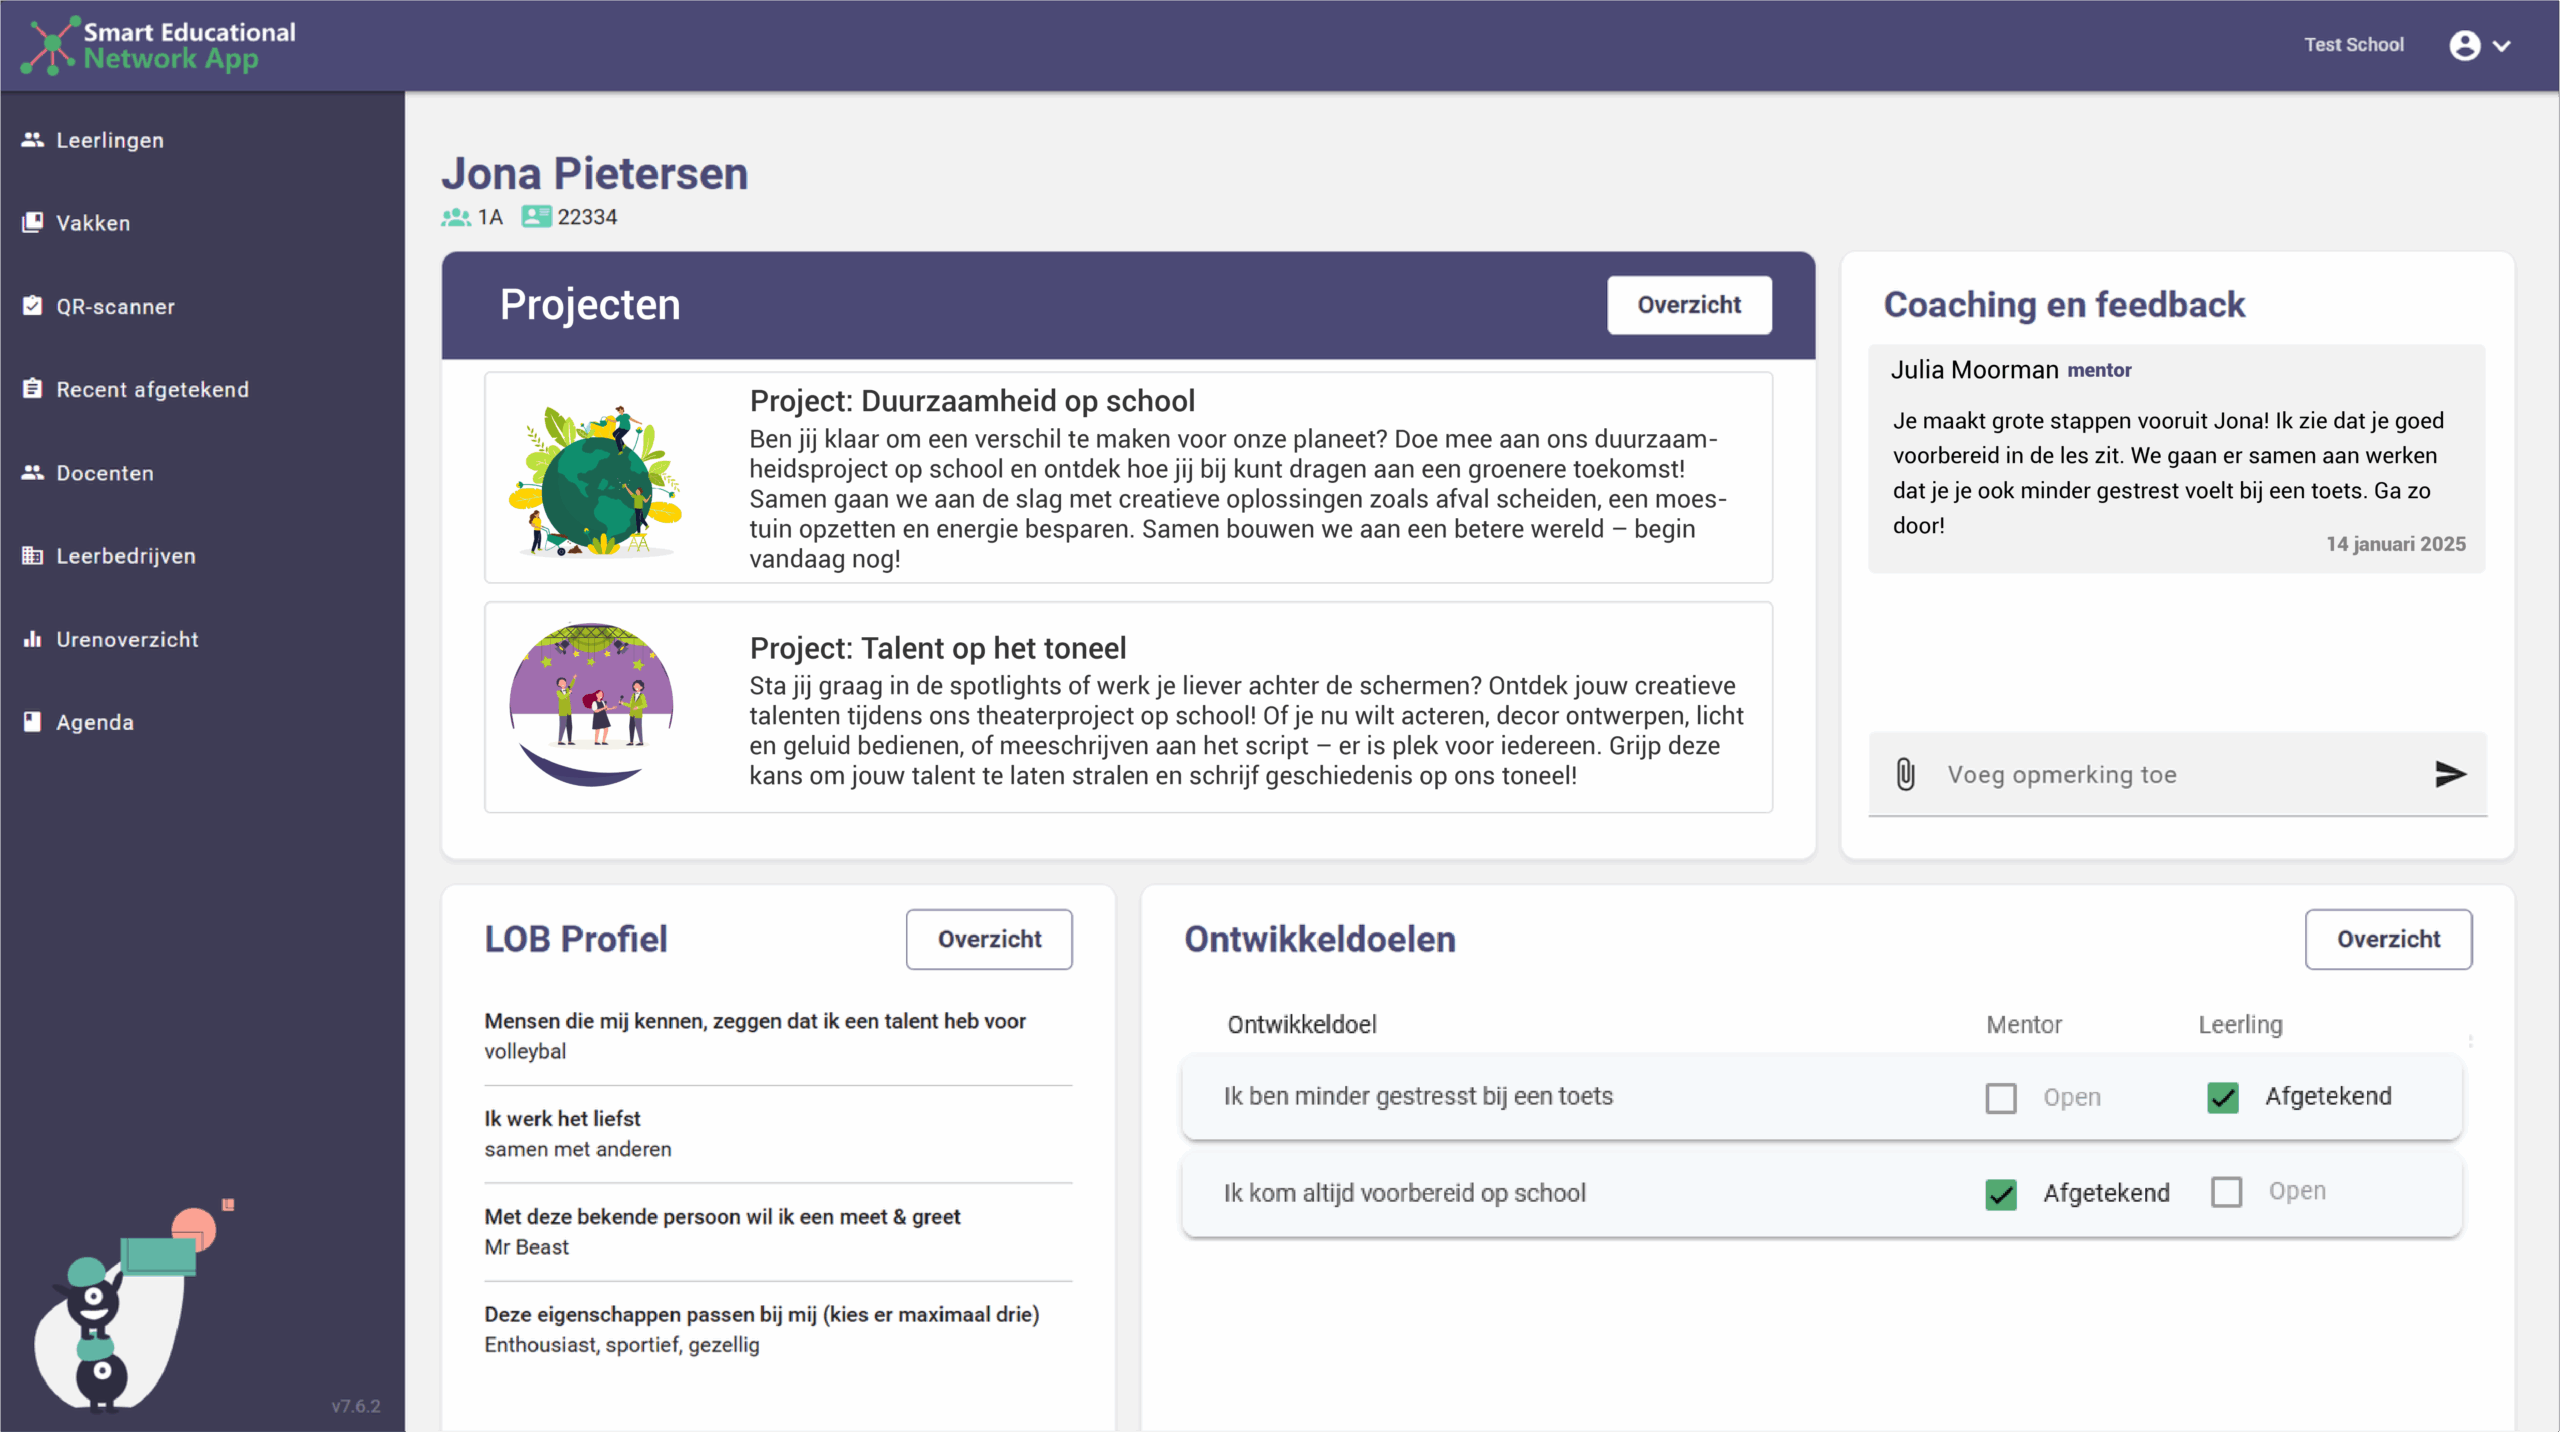Click the Vakken books icon
The image size is (2560, 1432).
(x=33, y=222)
